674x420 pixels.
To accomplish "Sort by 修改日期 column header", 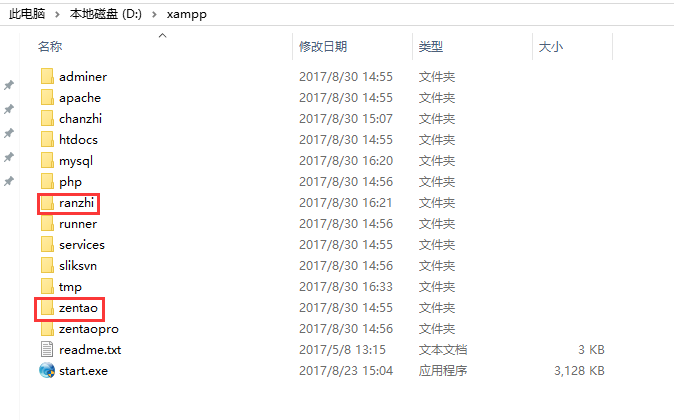I will tap(323, 46).
